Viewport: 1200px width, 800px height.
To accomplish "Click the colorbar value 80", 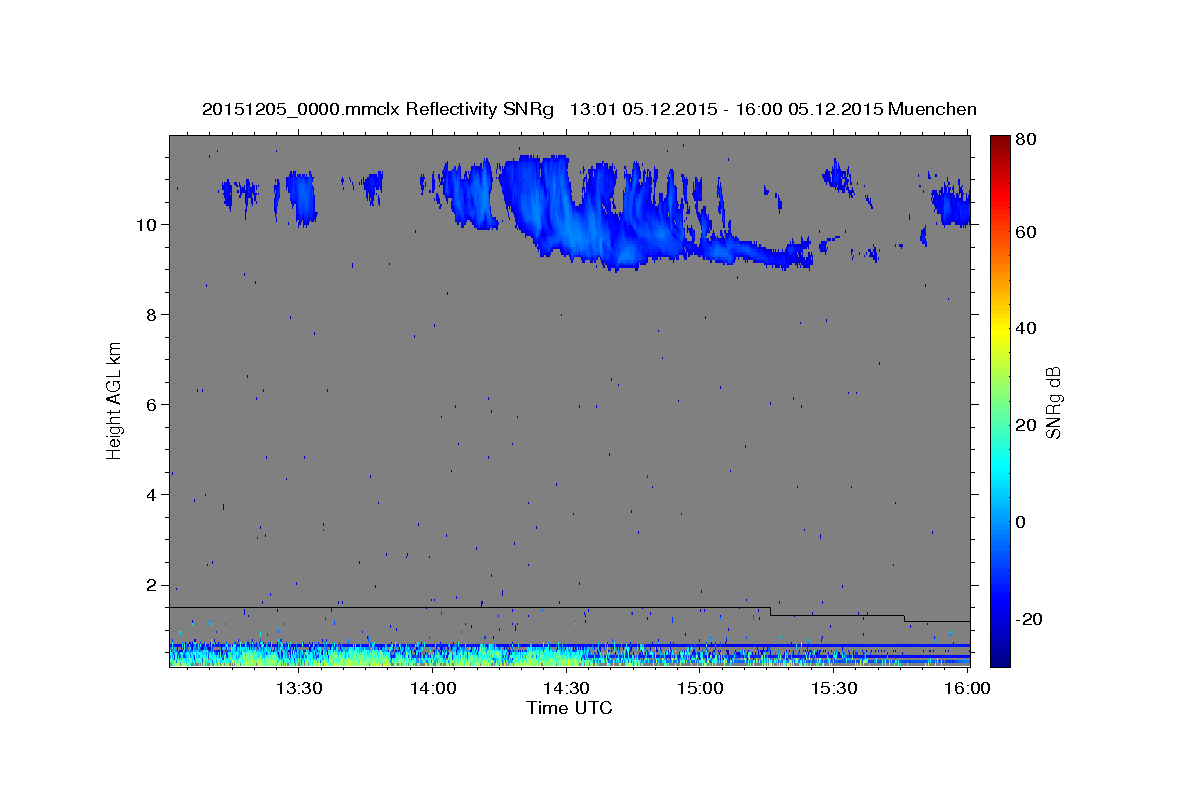I will click(1025, 140).
